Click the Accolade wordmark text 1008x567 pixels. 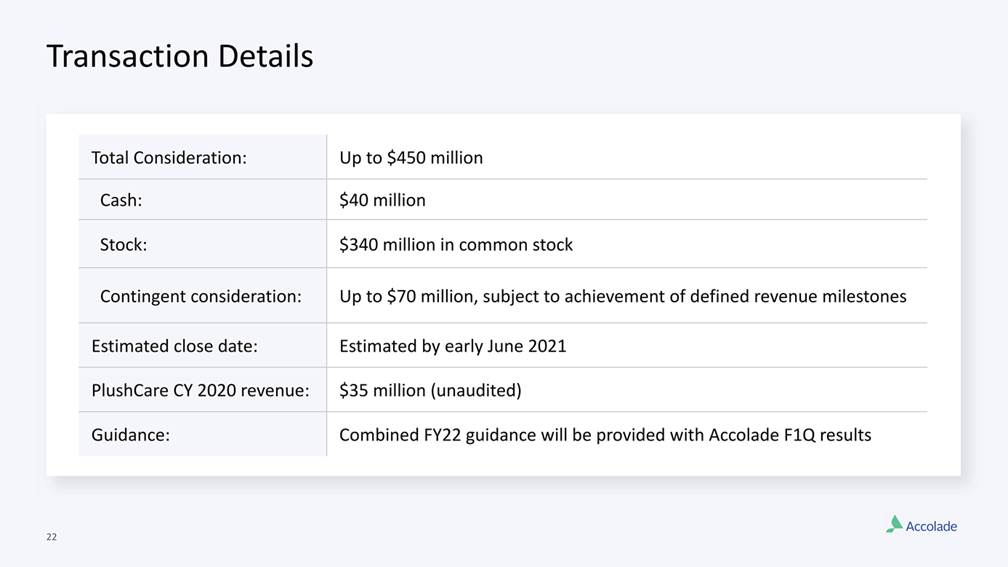931,527
